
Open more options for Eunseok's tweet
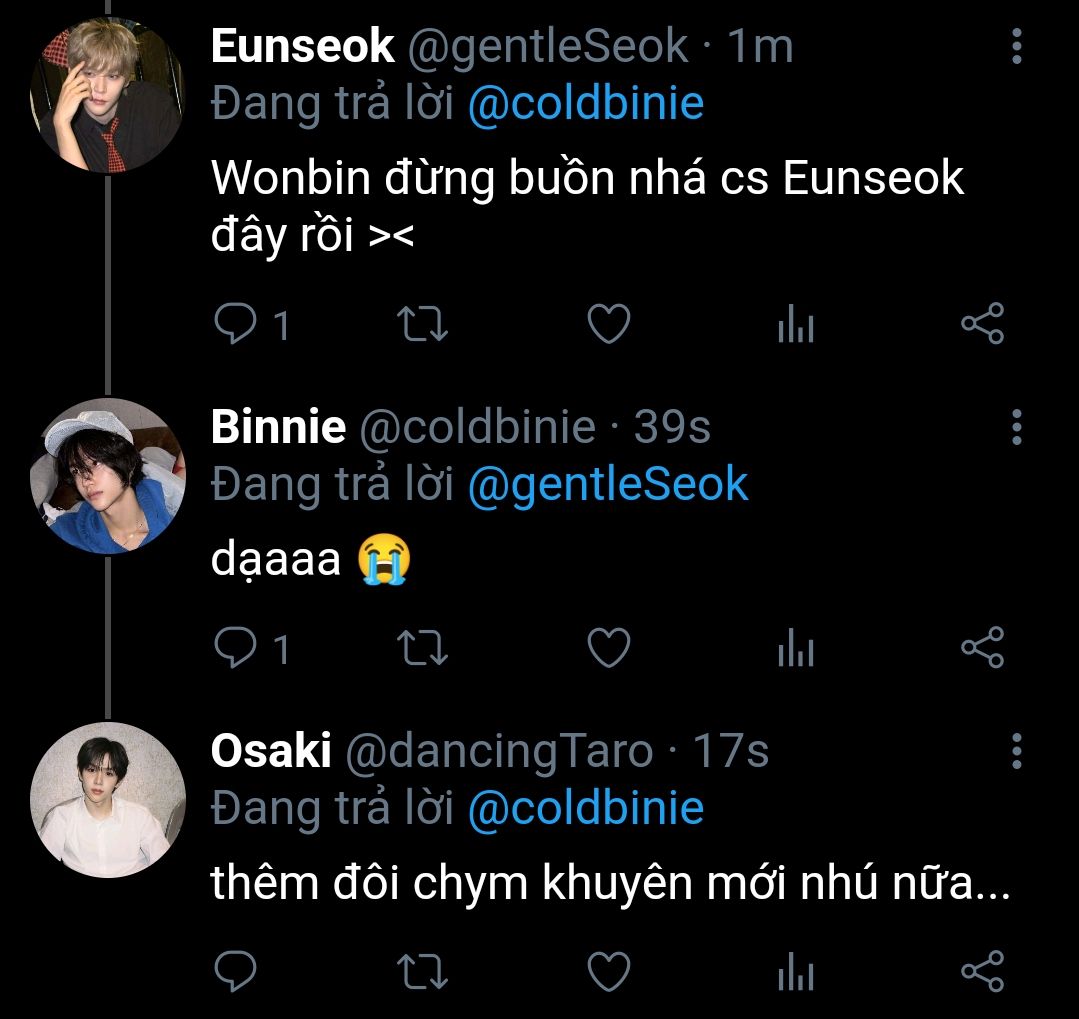[x=1017, y=46]
